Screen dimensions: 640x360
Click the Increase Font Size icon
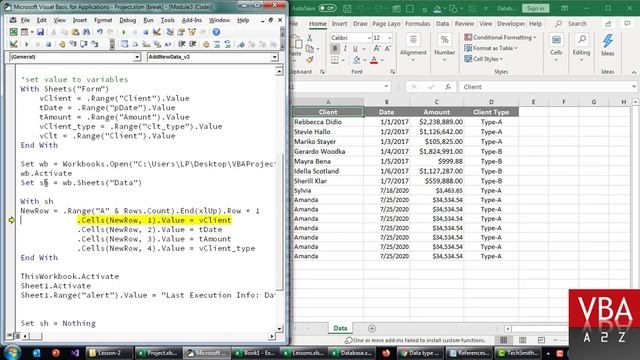[x=377, y=49]
